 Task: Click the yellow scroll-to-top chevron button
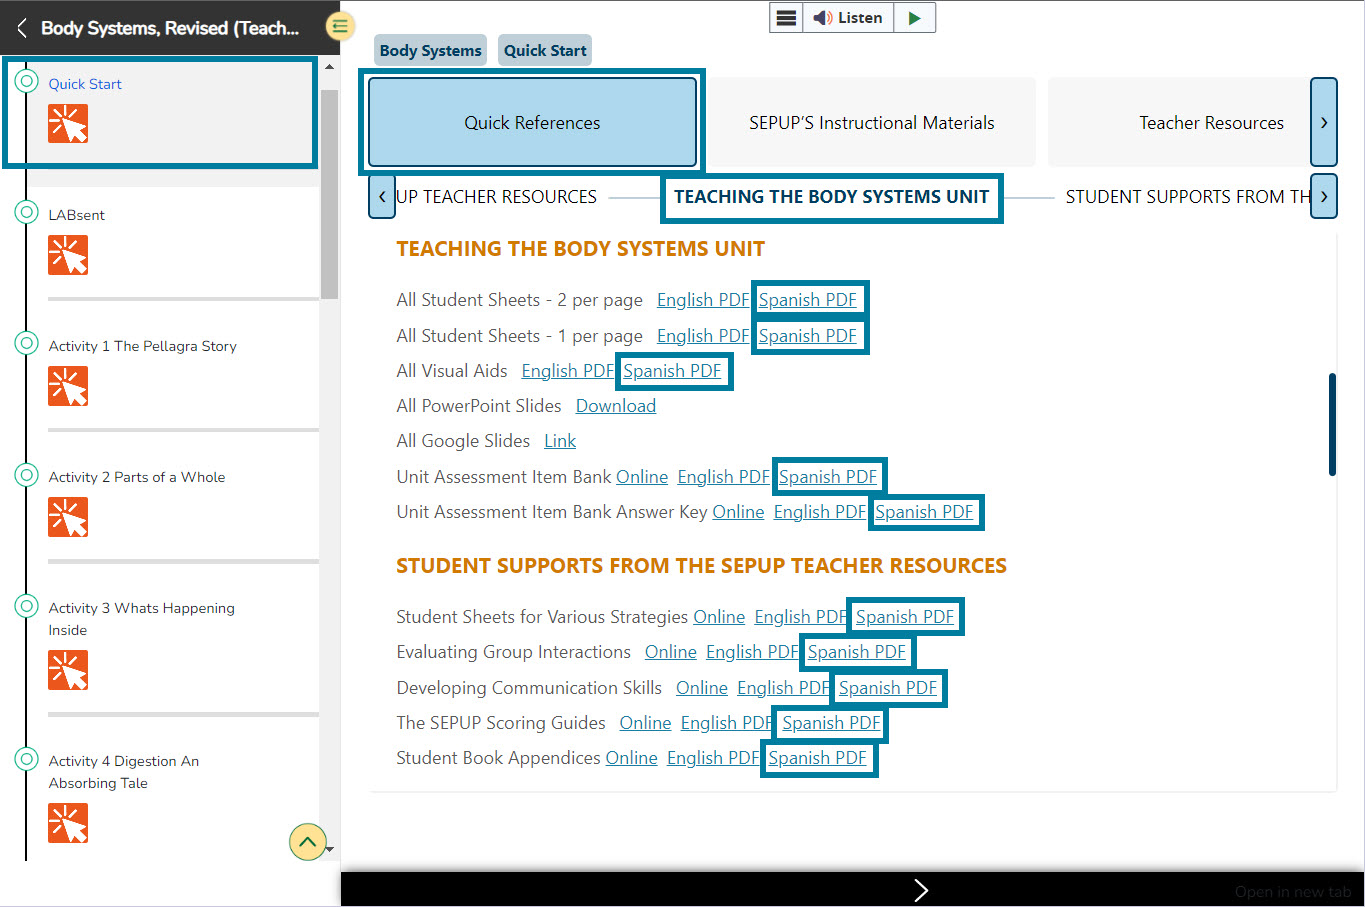click(x=307, y=842)
